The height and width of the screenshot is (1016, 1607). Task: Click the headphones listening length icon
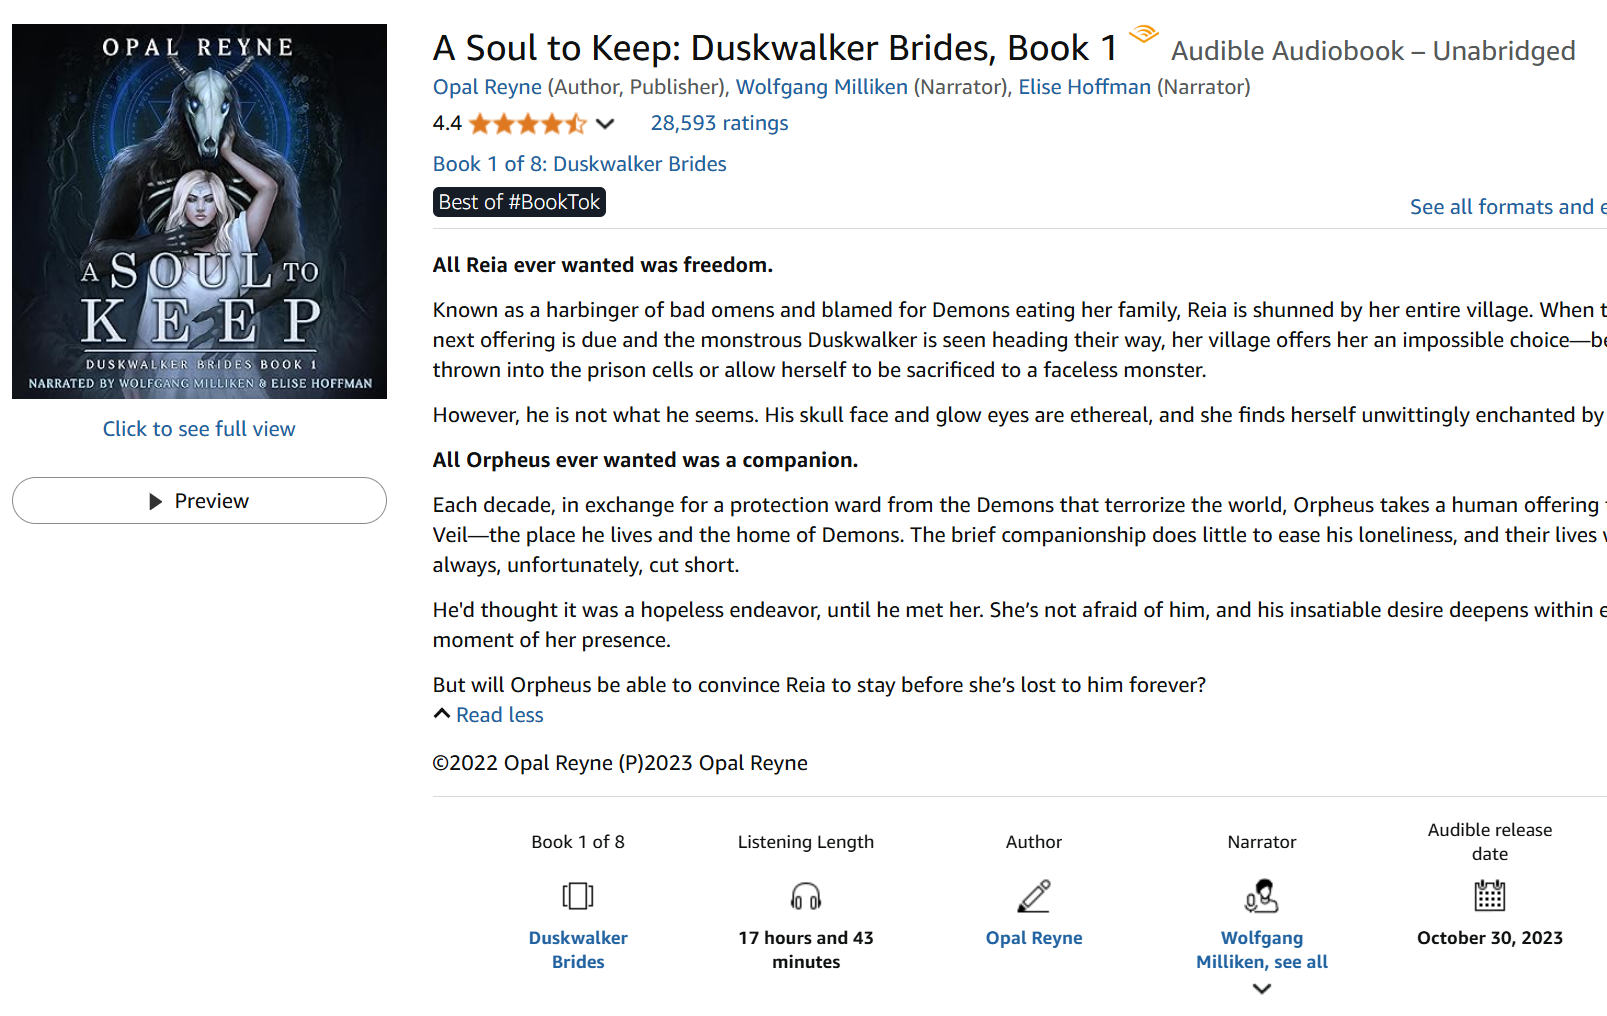coord(806,896)
